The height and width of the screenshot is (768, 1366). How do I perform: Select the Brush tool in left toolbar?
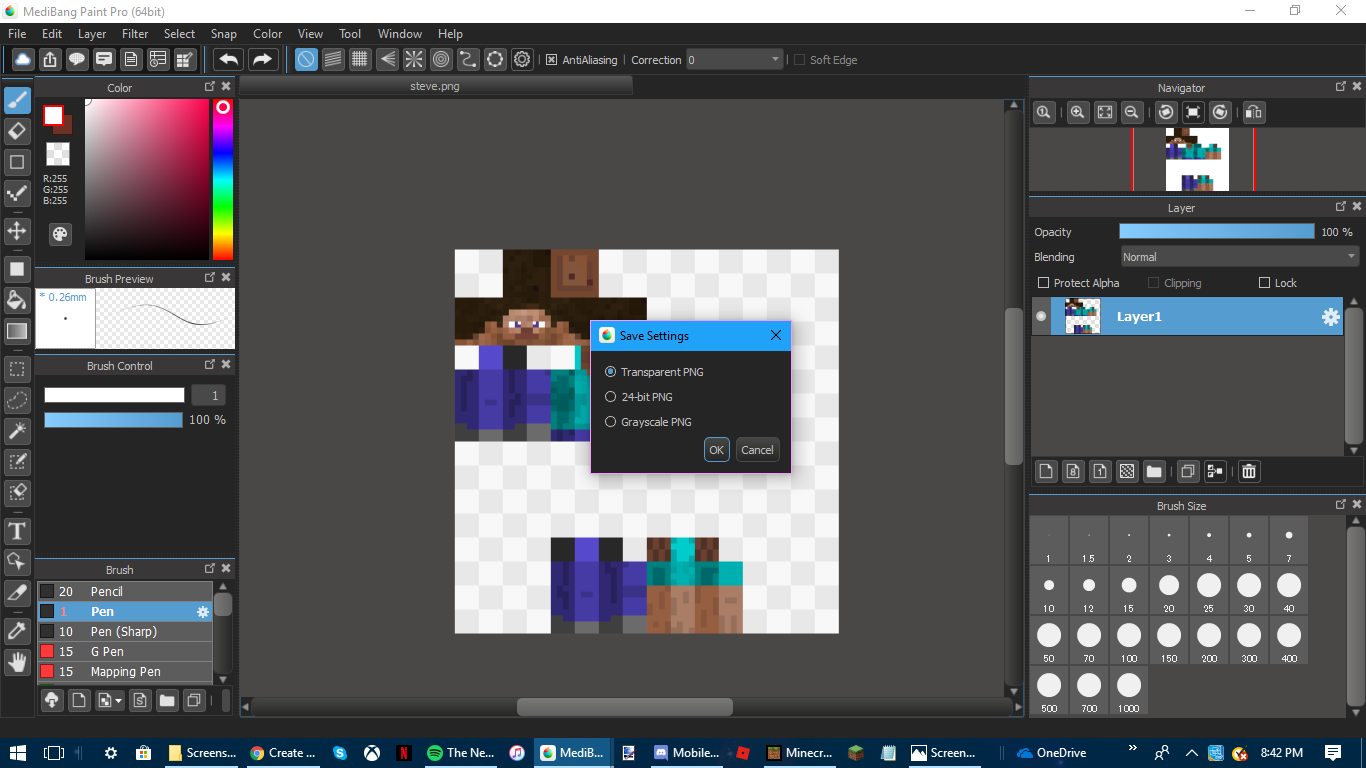pos(17,100)
